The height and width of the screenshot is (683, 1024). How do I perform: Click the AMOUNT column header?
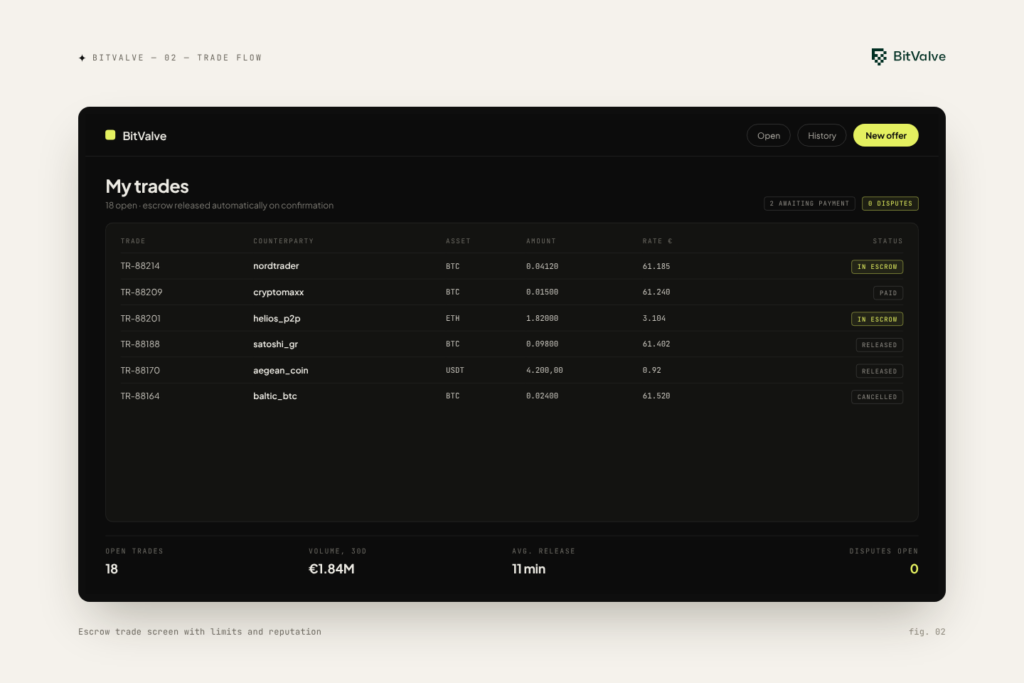(x=541, y=241)
